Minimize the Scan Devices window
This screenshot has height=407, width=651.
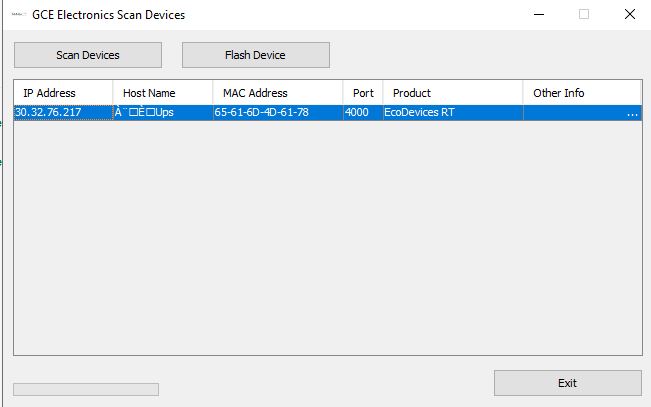[x=539, y=15]
